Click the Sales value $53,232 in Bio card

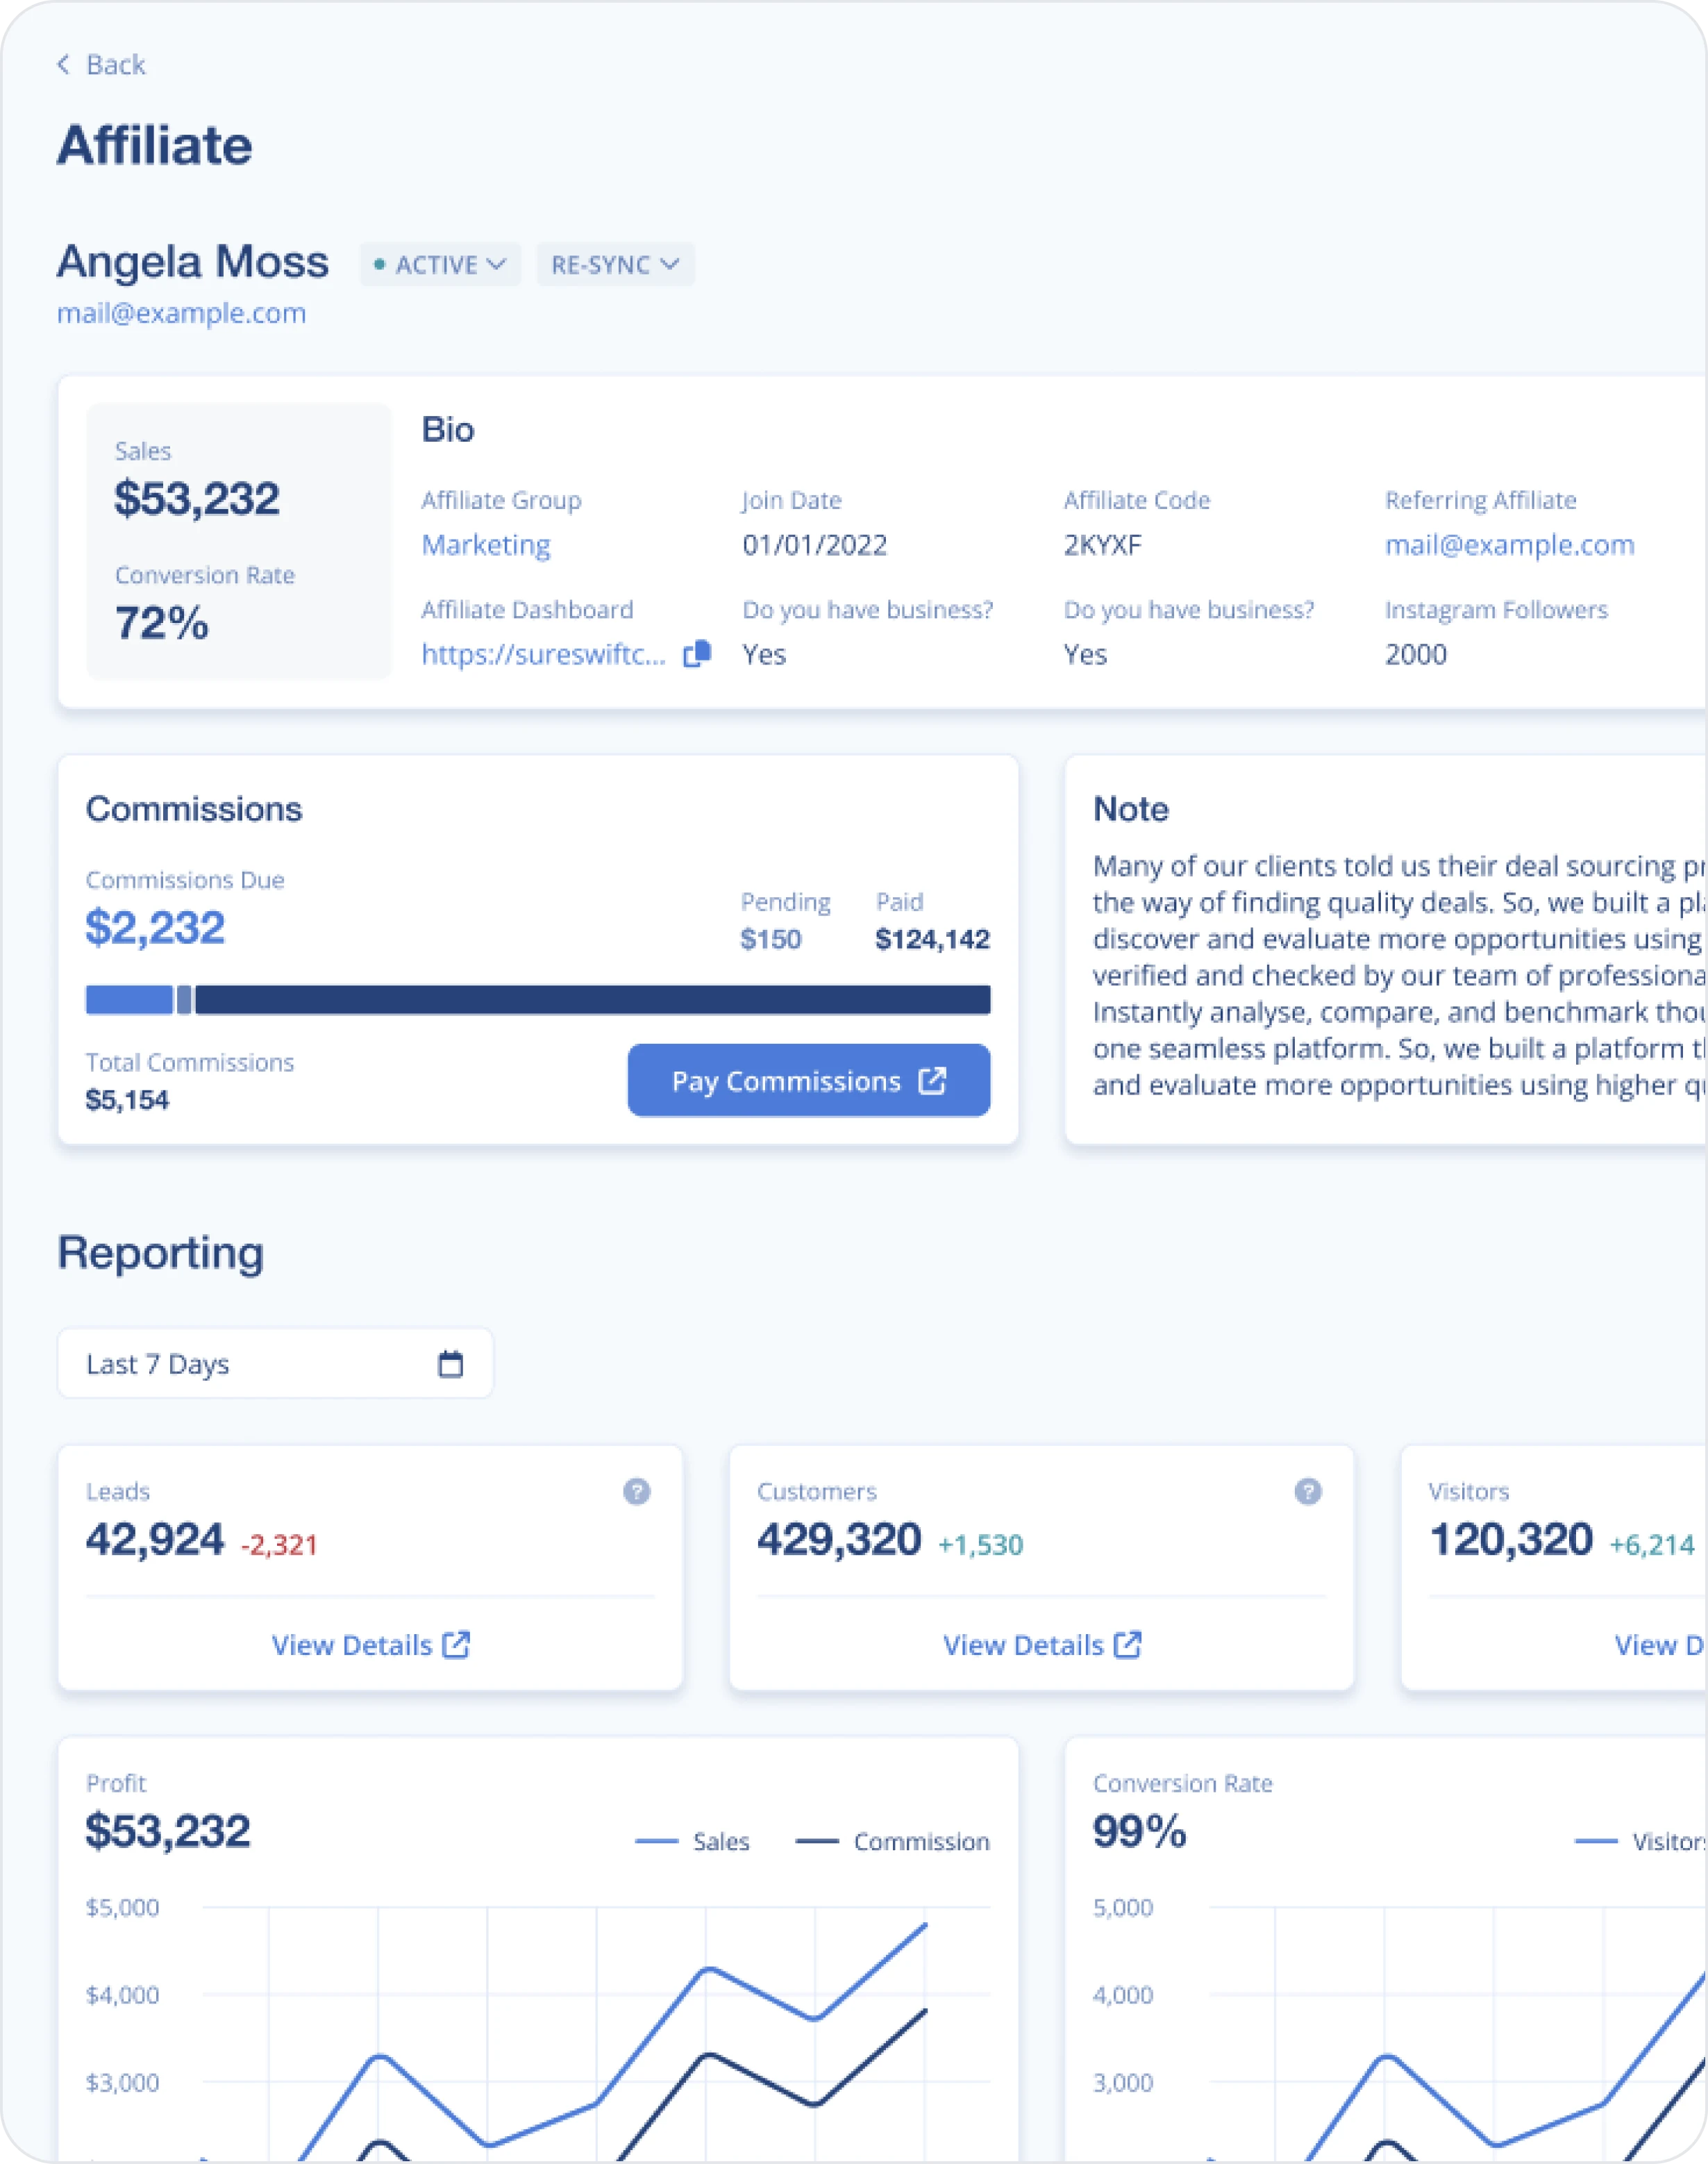tap(197, 498)
